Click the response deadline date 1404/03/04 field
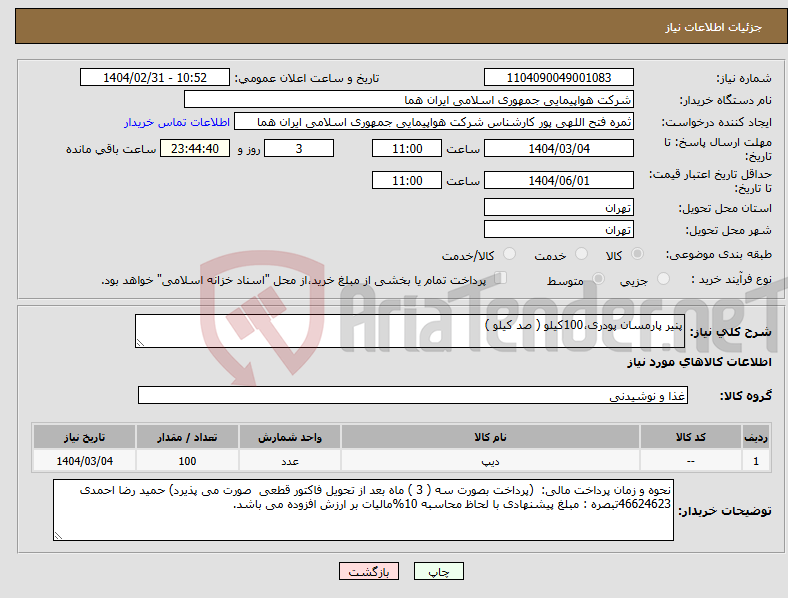 [x=558, y=148]
